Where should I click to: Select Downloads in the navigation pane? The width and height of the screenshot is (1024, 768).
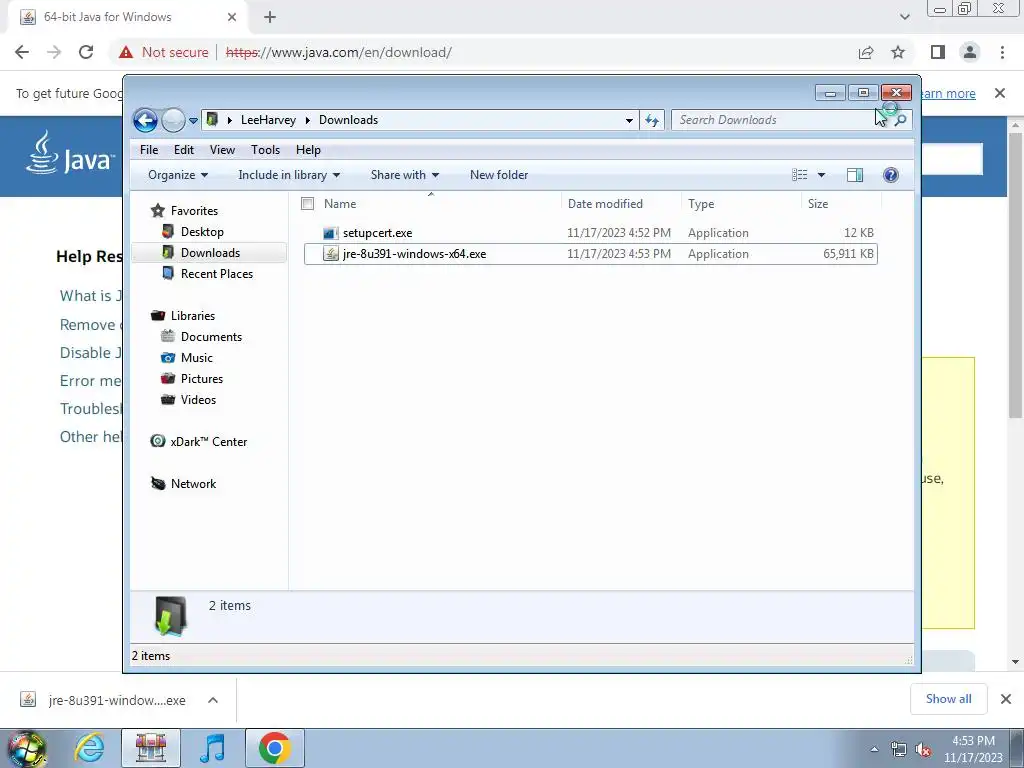(210, 253)
